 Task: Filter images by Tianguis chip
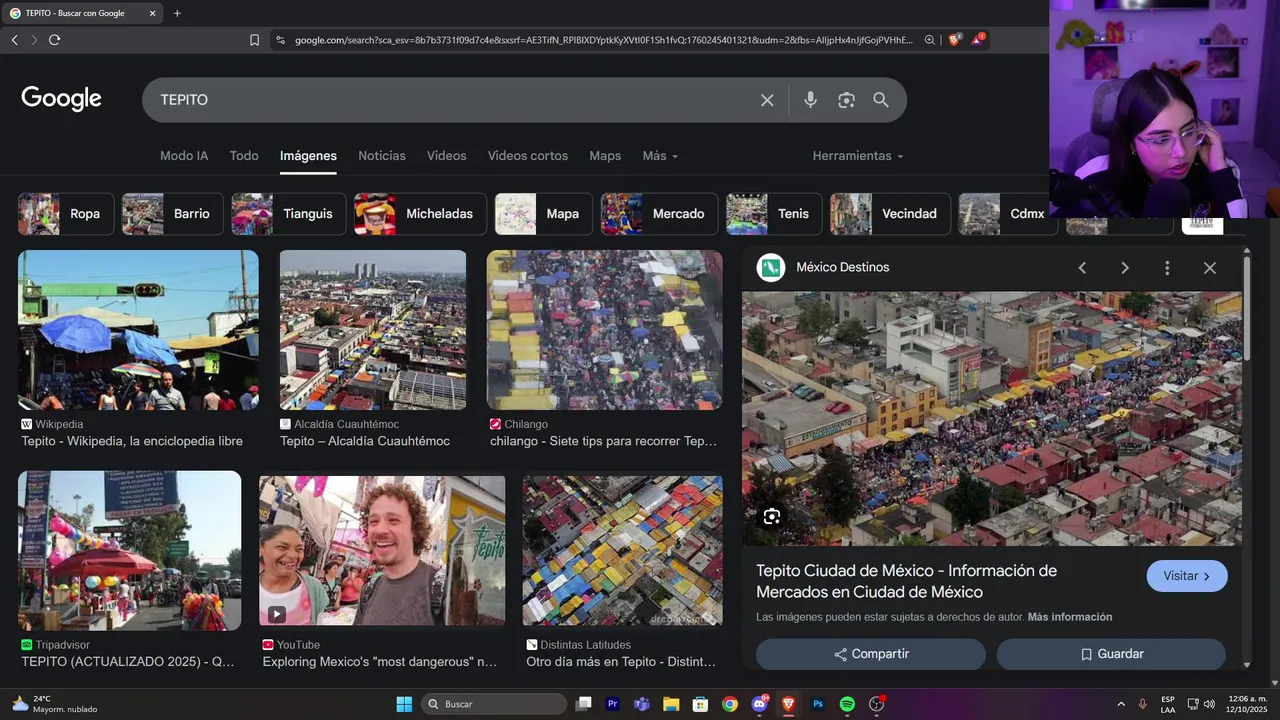(x=289, y=214)
